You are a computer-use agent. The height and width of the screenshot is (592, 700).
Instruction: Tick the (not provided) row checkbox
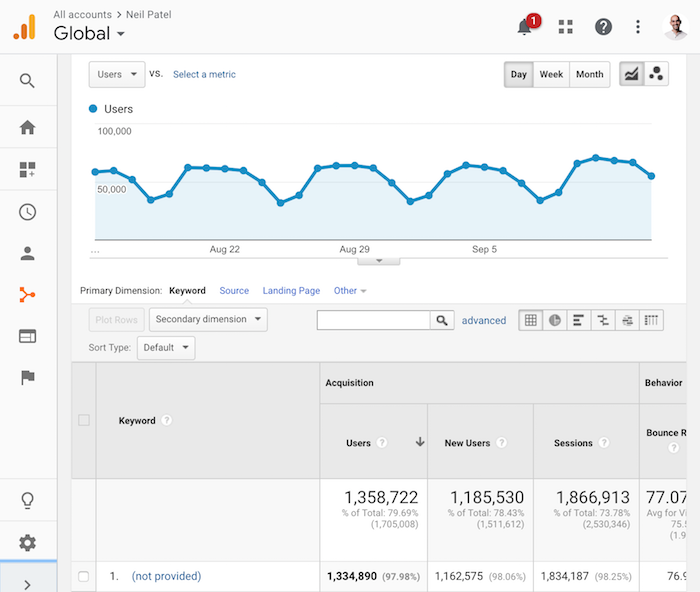(83, 576)
